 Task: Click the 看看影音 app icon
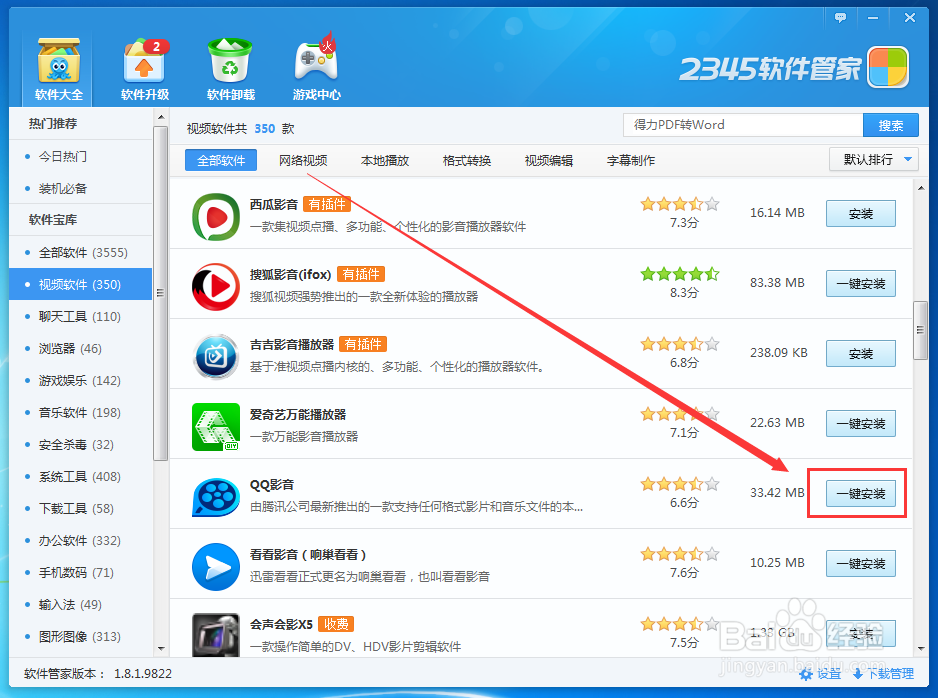215,566
